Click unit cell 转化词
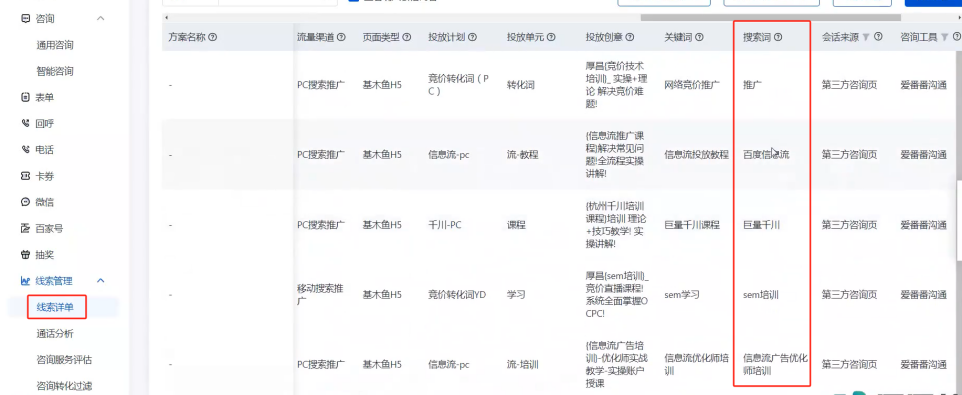This screenshot has width=962, height=395. tap(521, 85)
